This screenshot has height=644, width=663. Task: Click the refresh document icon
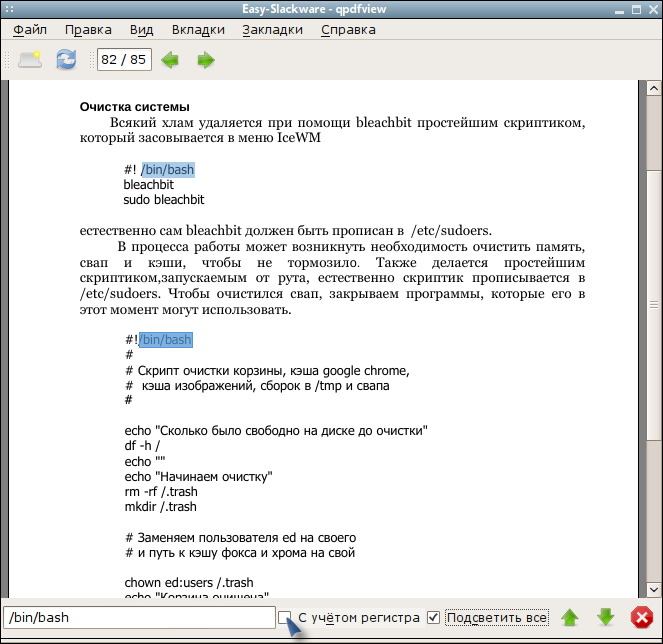(x=66, y=59)
